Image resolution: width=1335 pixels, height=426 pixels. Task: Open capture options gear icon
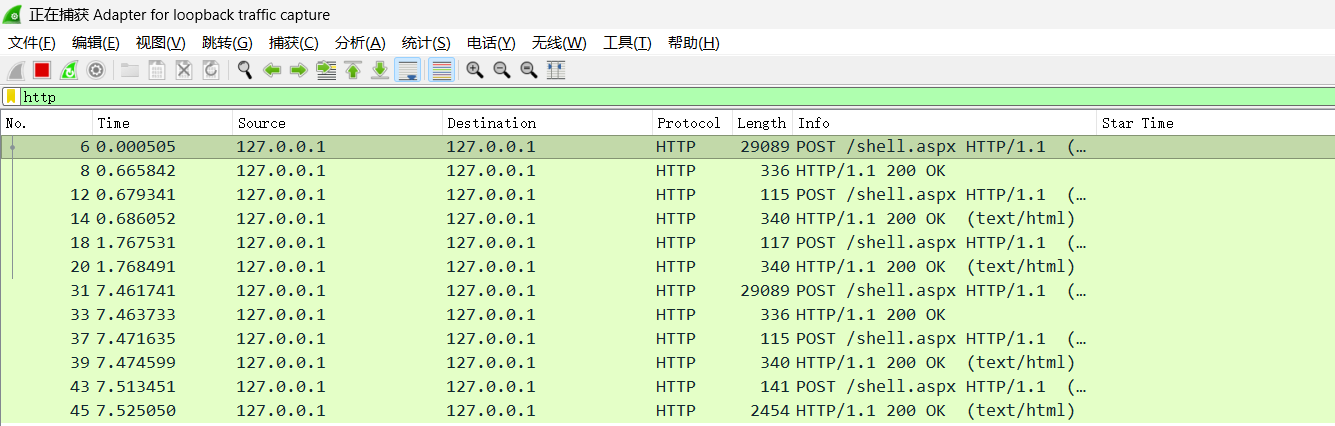point(96,70)
